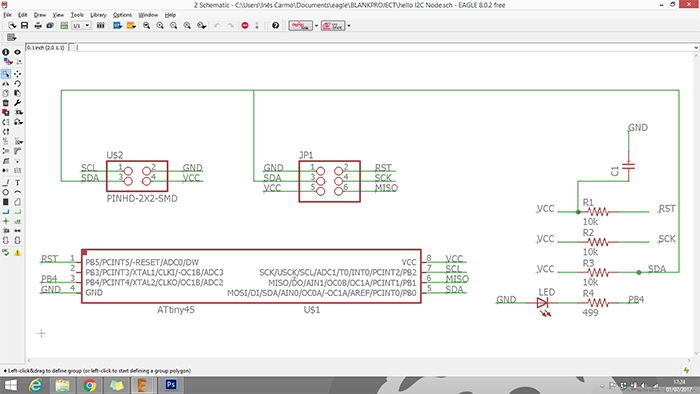Screen dimensions: 700x394
Task: Open the Library menu
Action: [98, 15]
